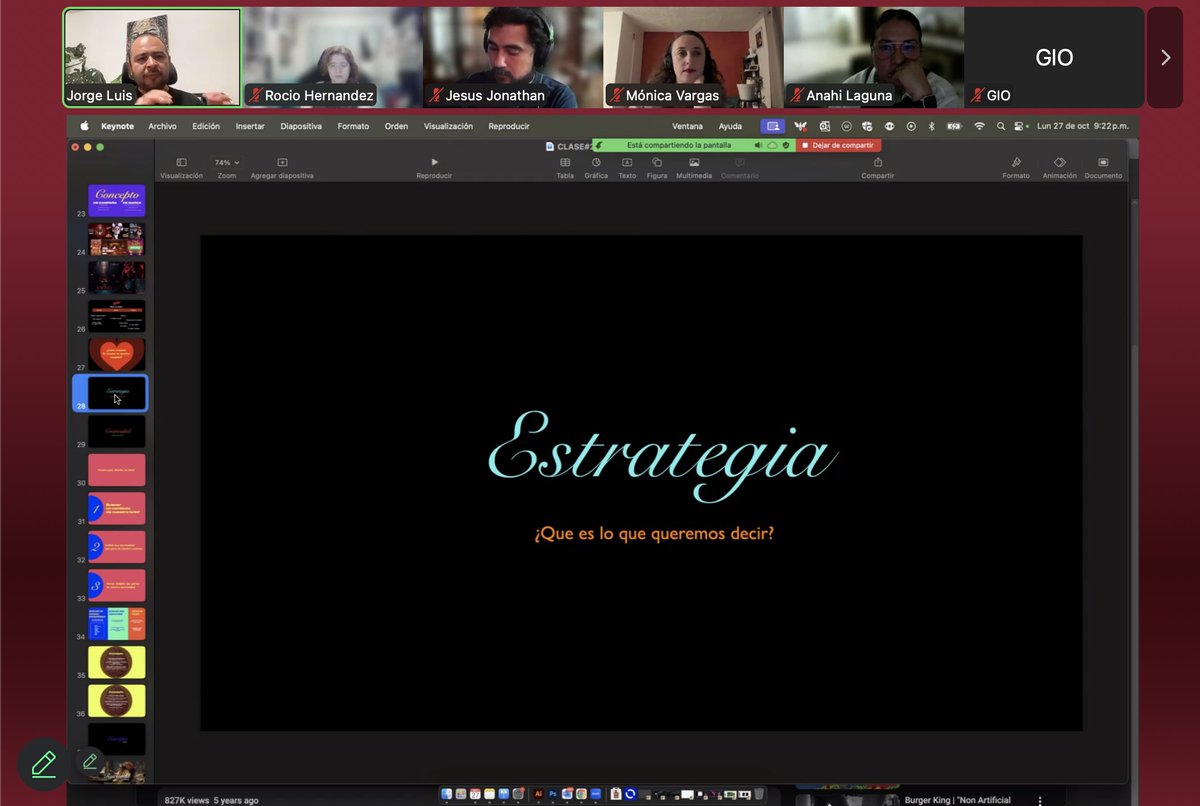
Task: Start slideshow with Reproducir button
Action: coord(434,162)
